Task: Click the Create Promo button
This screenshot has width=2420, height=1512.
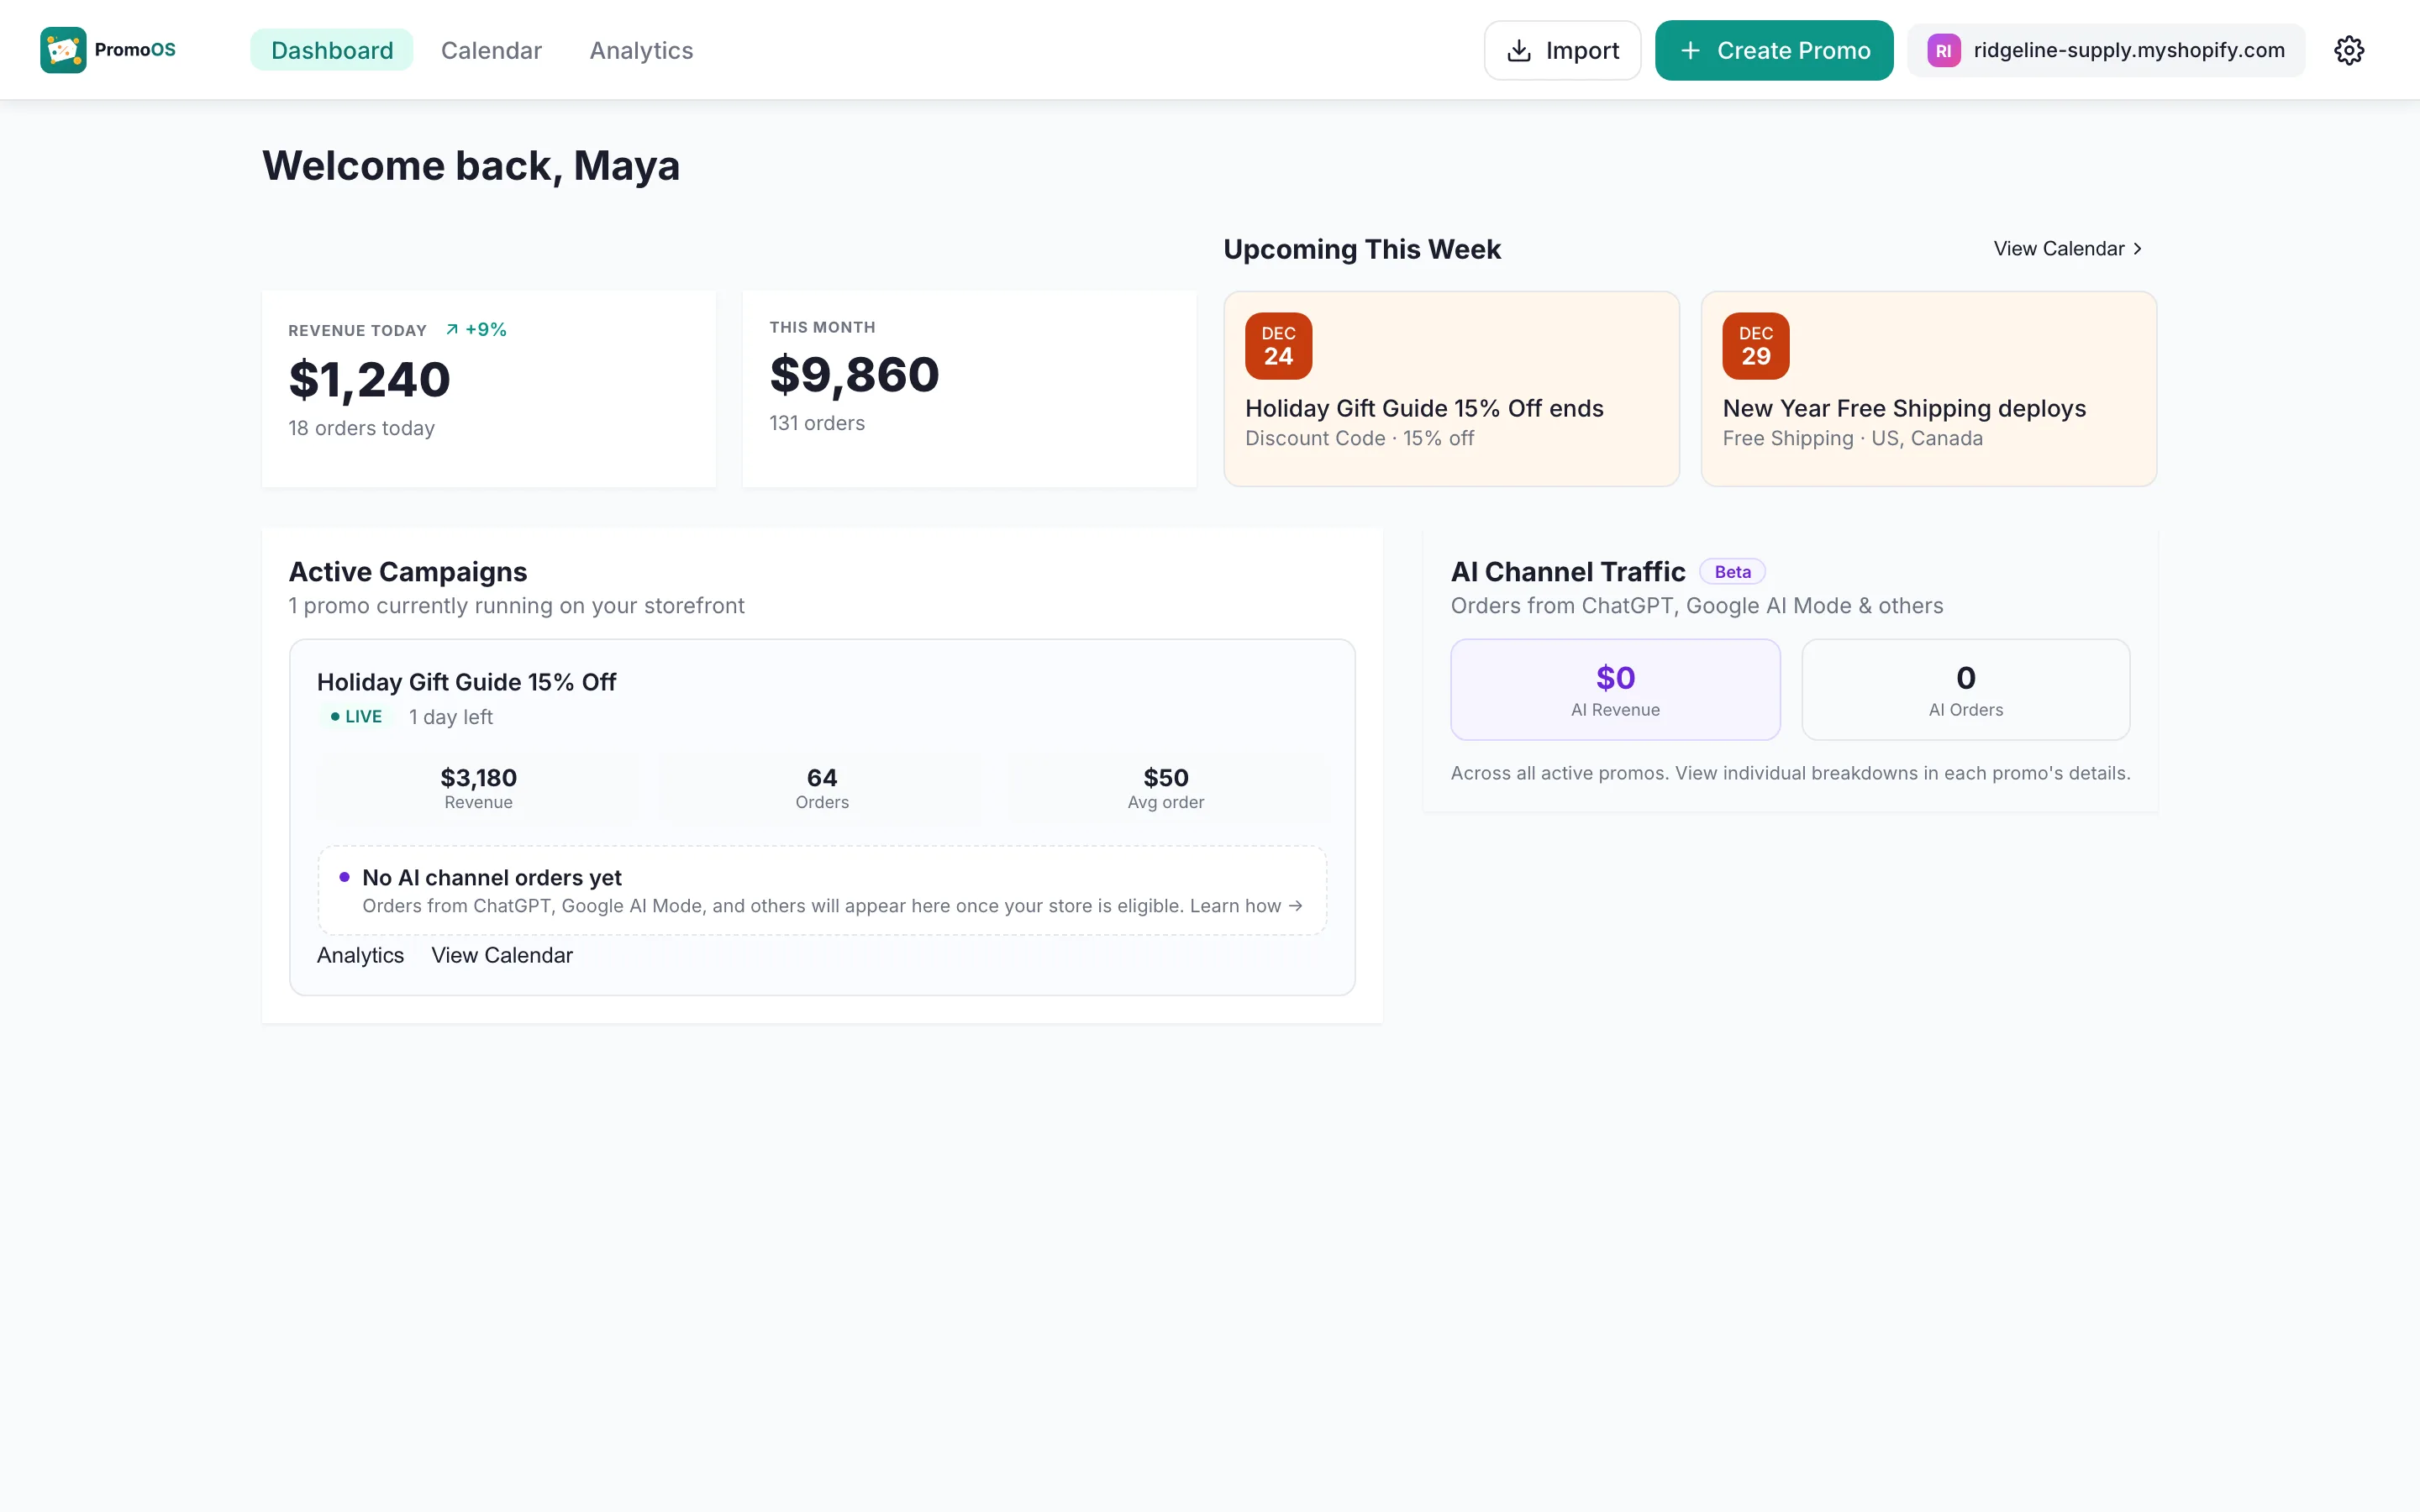Action: coord(1773,50)
